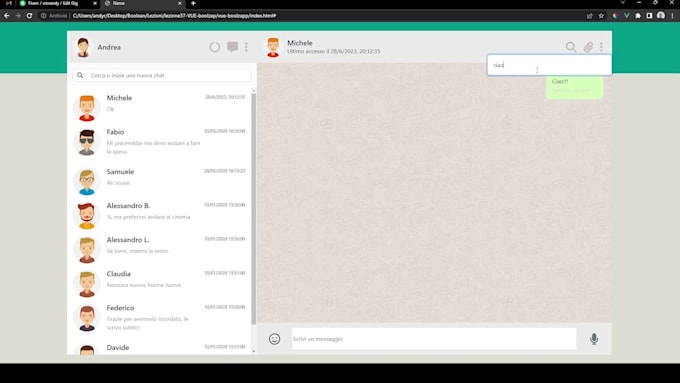
Task: Click the search messages magnifier in chat header
Action: [x=571, y=47]
